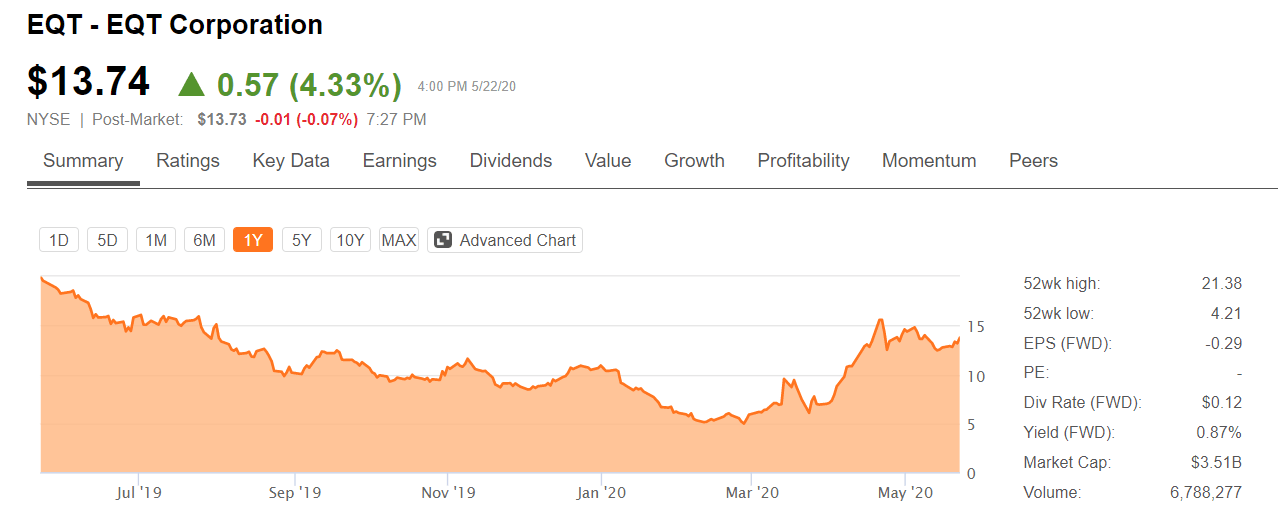This screenshot has height=522, width=1278.
Task: Open the Peers tab
Action: [1033, 161]
